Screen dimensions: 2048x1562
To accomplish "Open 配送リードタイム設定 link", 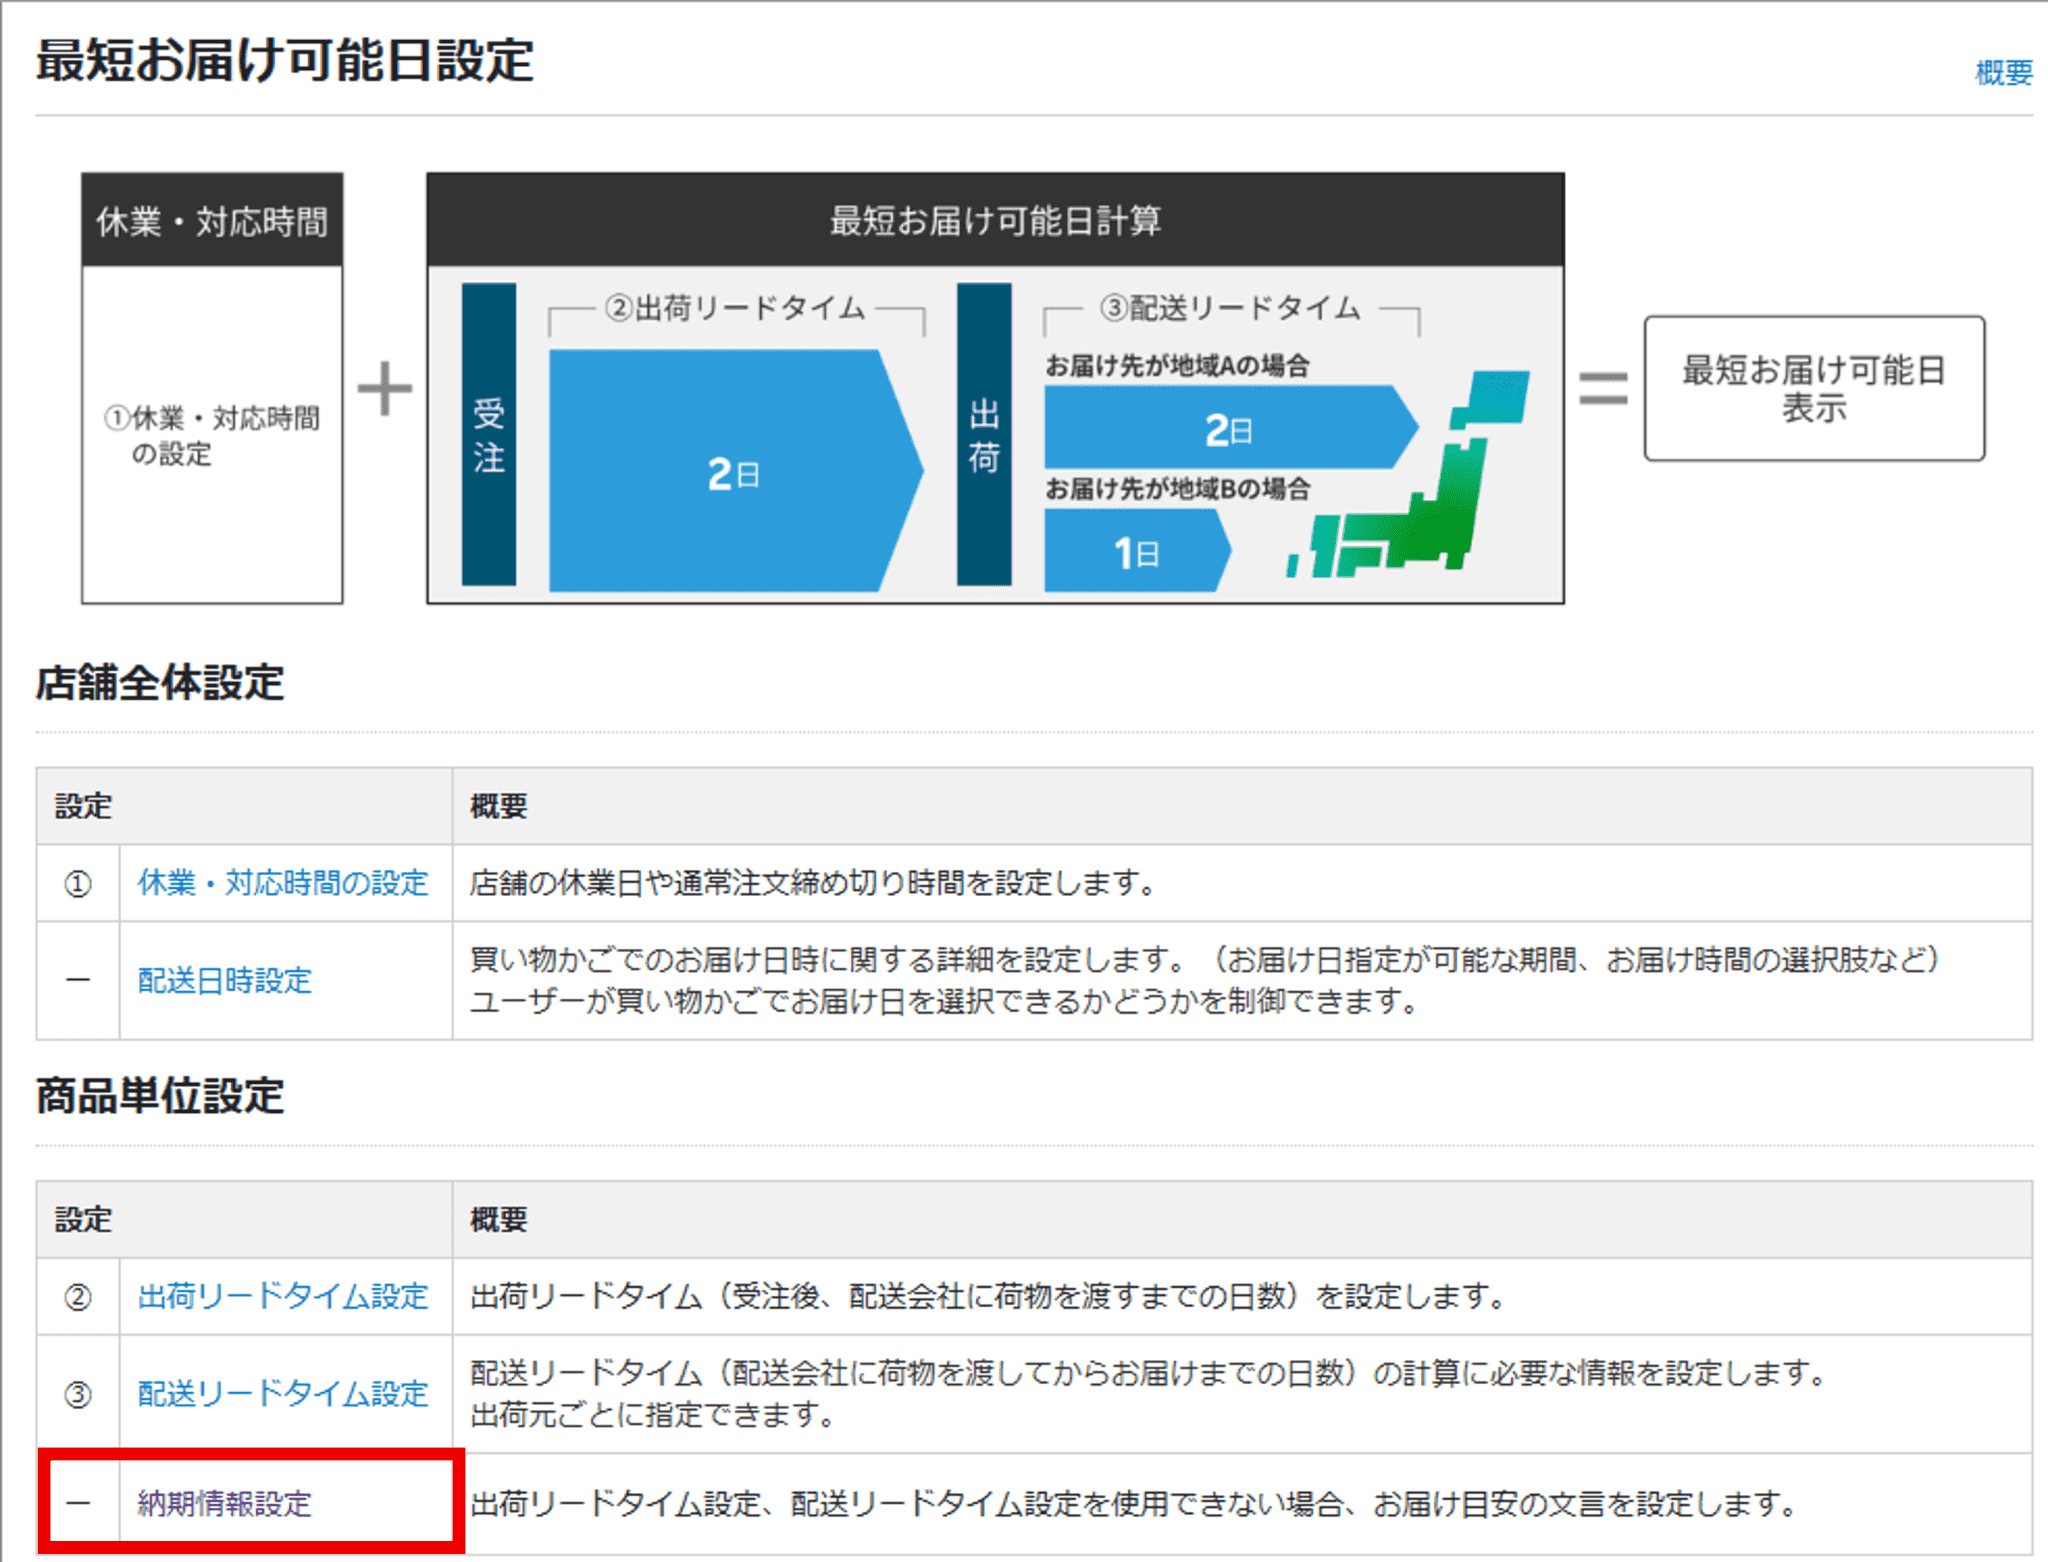I will 283,1393.
